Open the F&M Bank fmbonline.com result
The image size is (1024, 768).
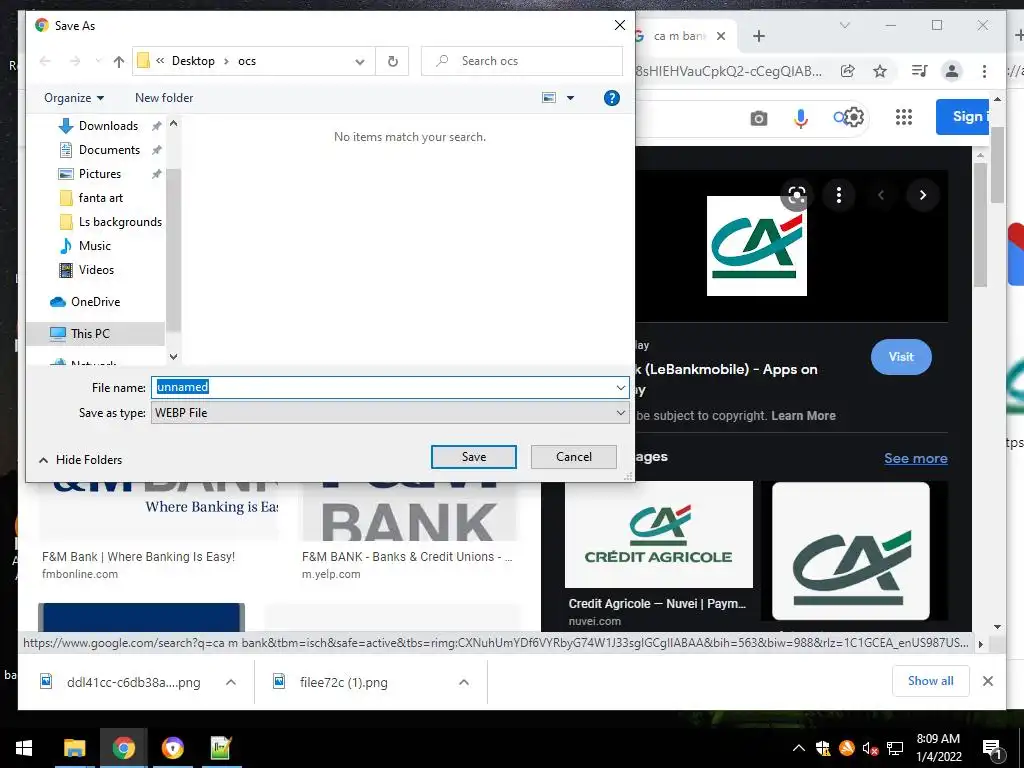click(138, 557)
